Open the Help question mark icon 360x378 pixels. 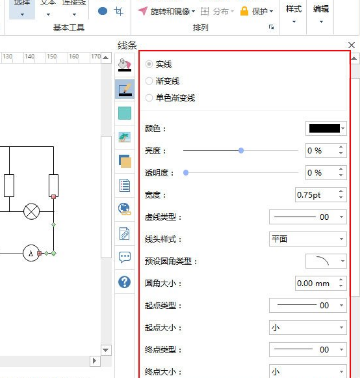pos(125,282)
